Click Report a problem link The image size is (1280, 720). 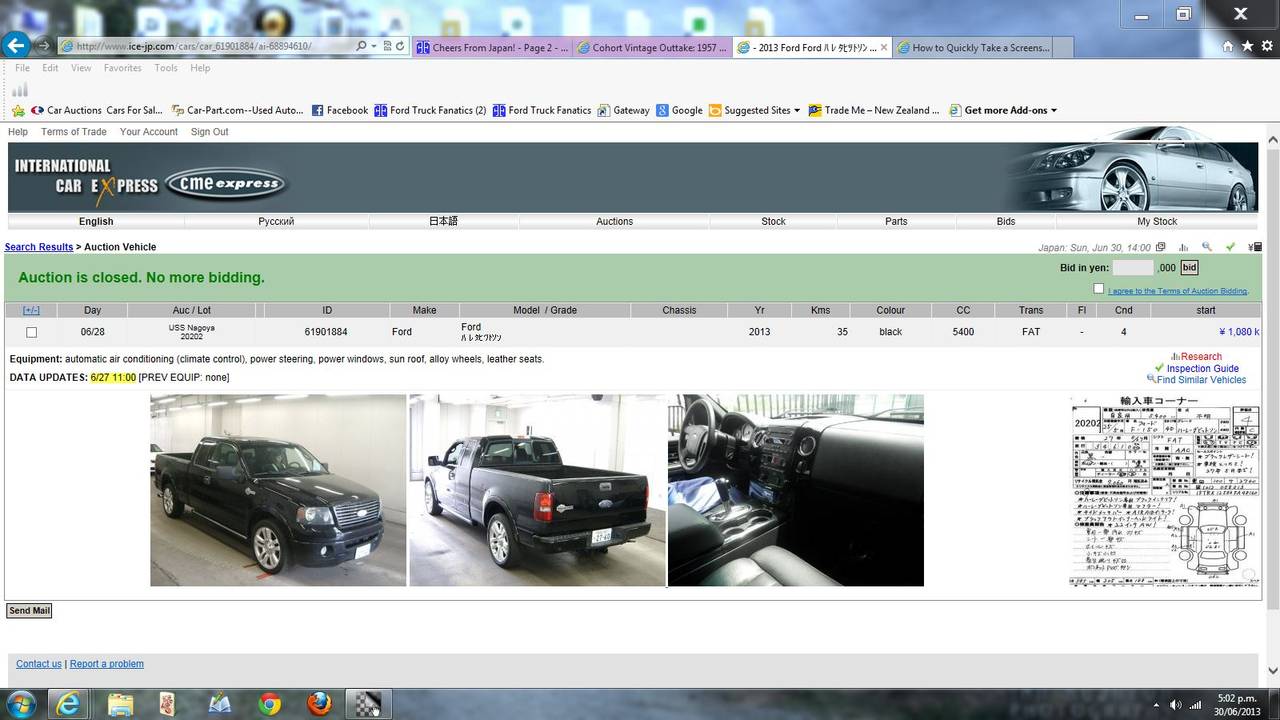[107, 664]
